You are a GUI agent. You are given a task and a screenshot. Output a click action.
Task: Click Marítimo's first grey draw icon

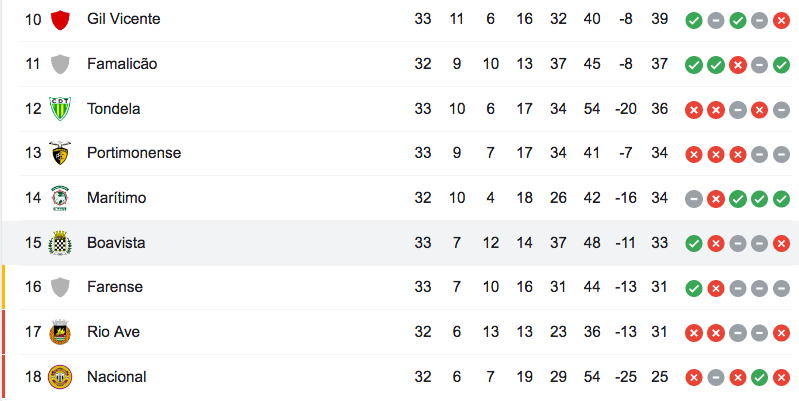click(x=694, y=199)
